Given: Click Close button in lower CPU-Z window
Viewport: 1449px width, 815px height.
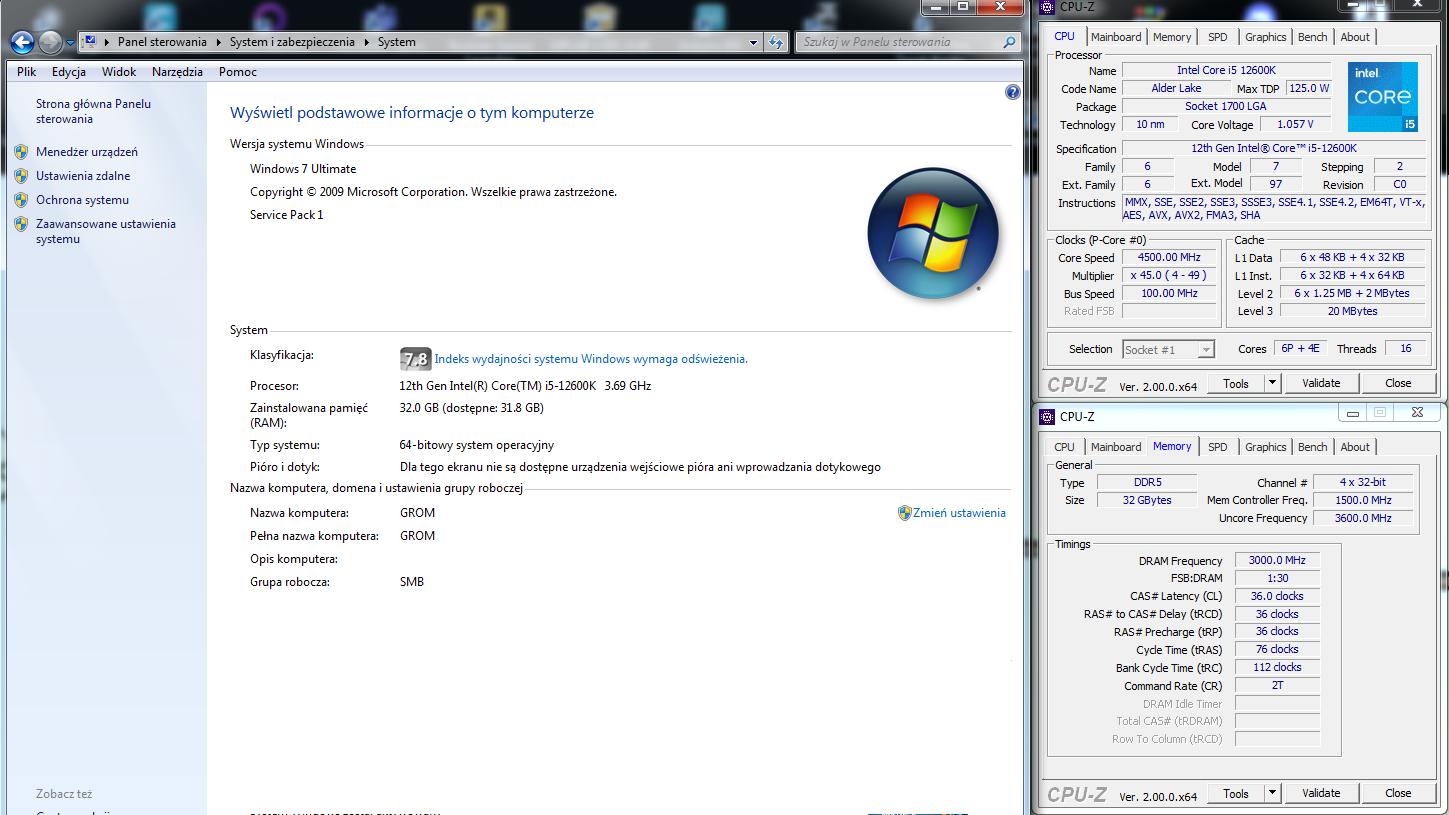Looking at the screenshot, I should pos(1398,793).
